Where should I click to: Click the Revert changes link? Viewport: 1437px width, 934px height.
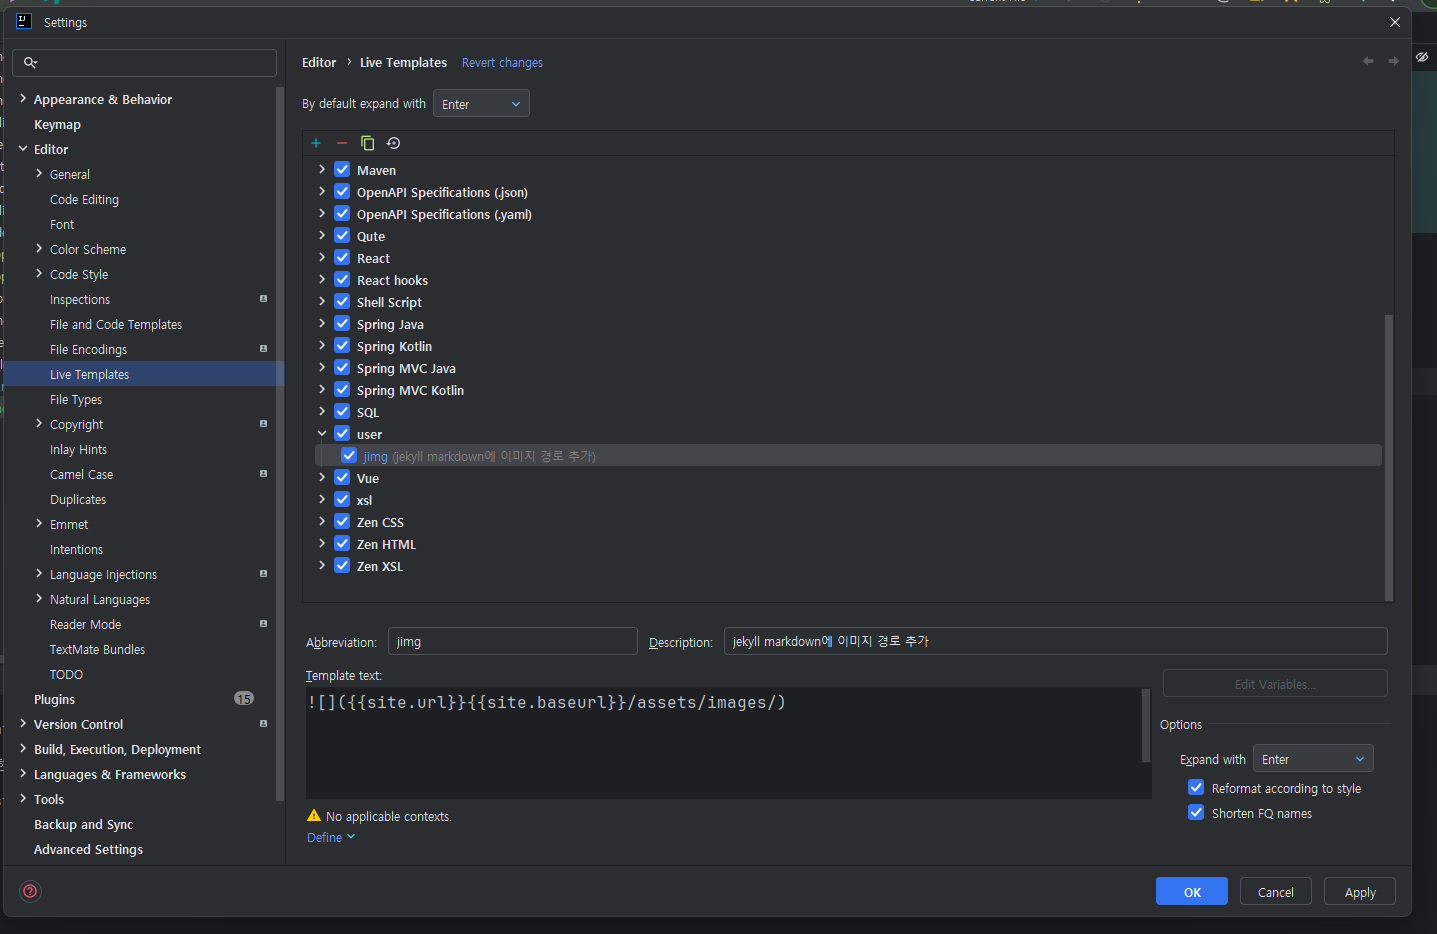(x=502, y=63)
